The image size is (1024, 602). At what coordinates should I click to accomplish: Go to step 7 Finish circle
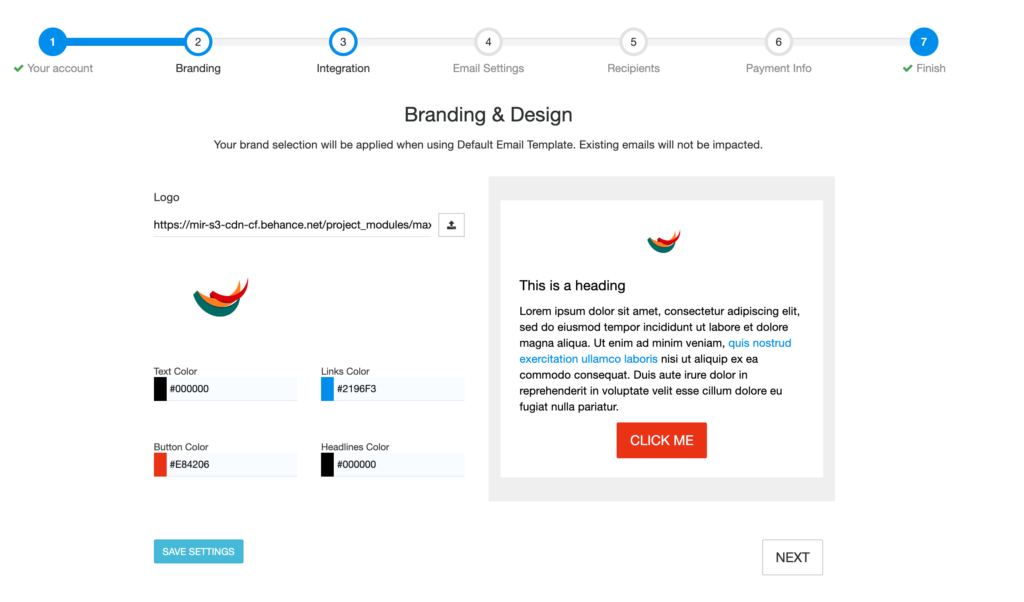[923, 42]
